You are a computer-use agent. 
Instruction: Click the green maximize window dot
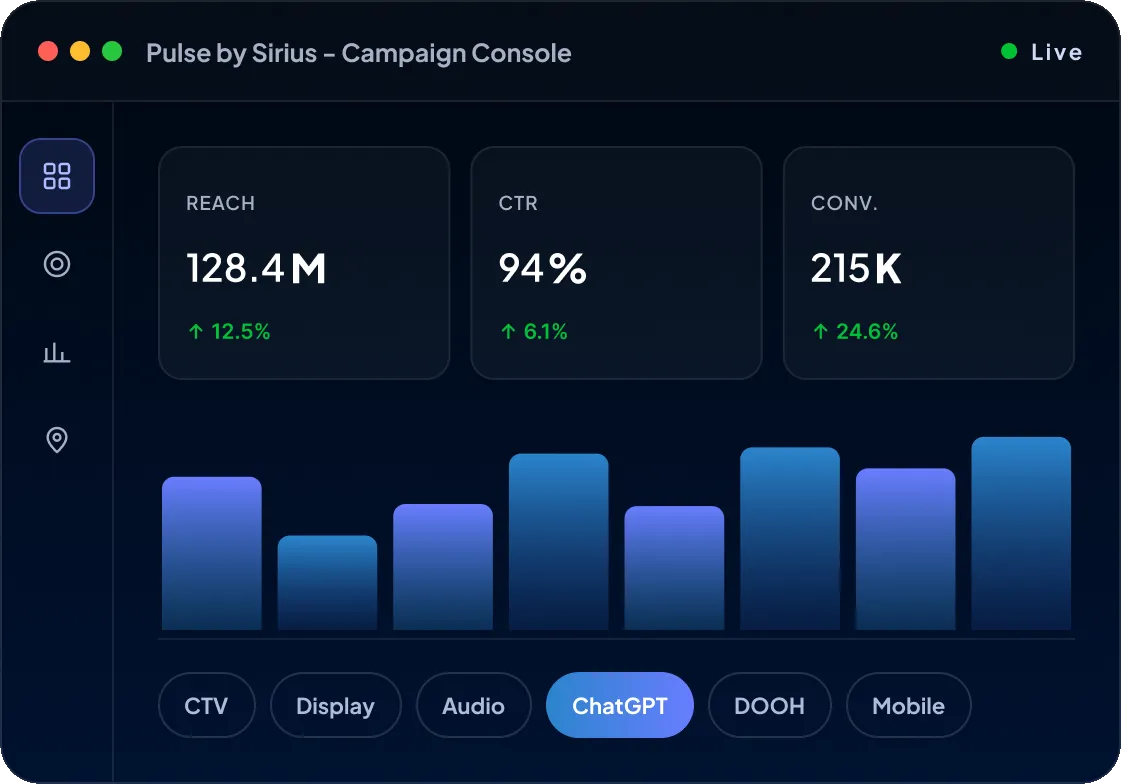tap(112, 51)
